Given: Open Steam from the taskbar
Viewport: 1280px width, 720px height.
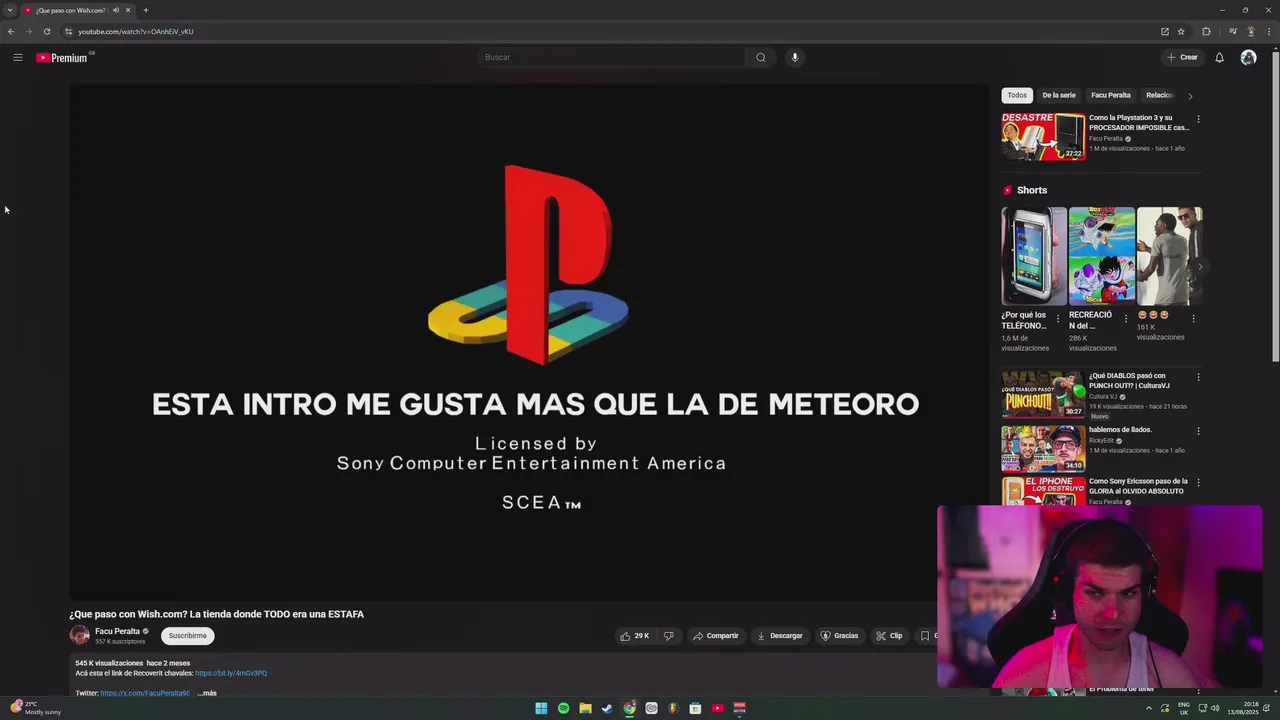Looking at the screenshot, I should click(x=607, y=708).
